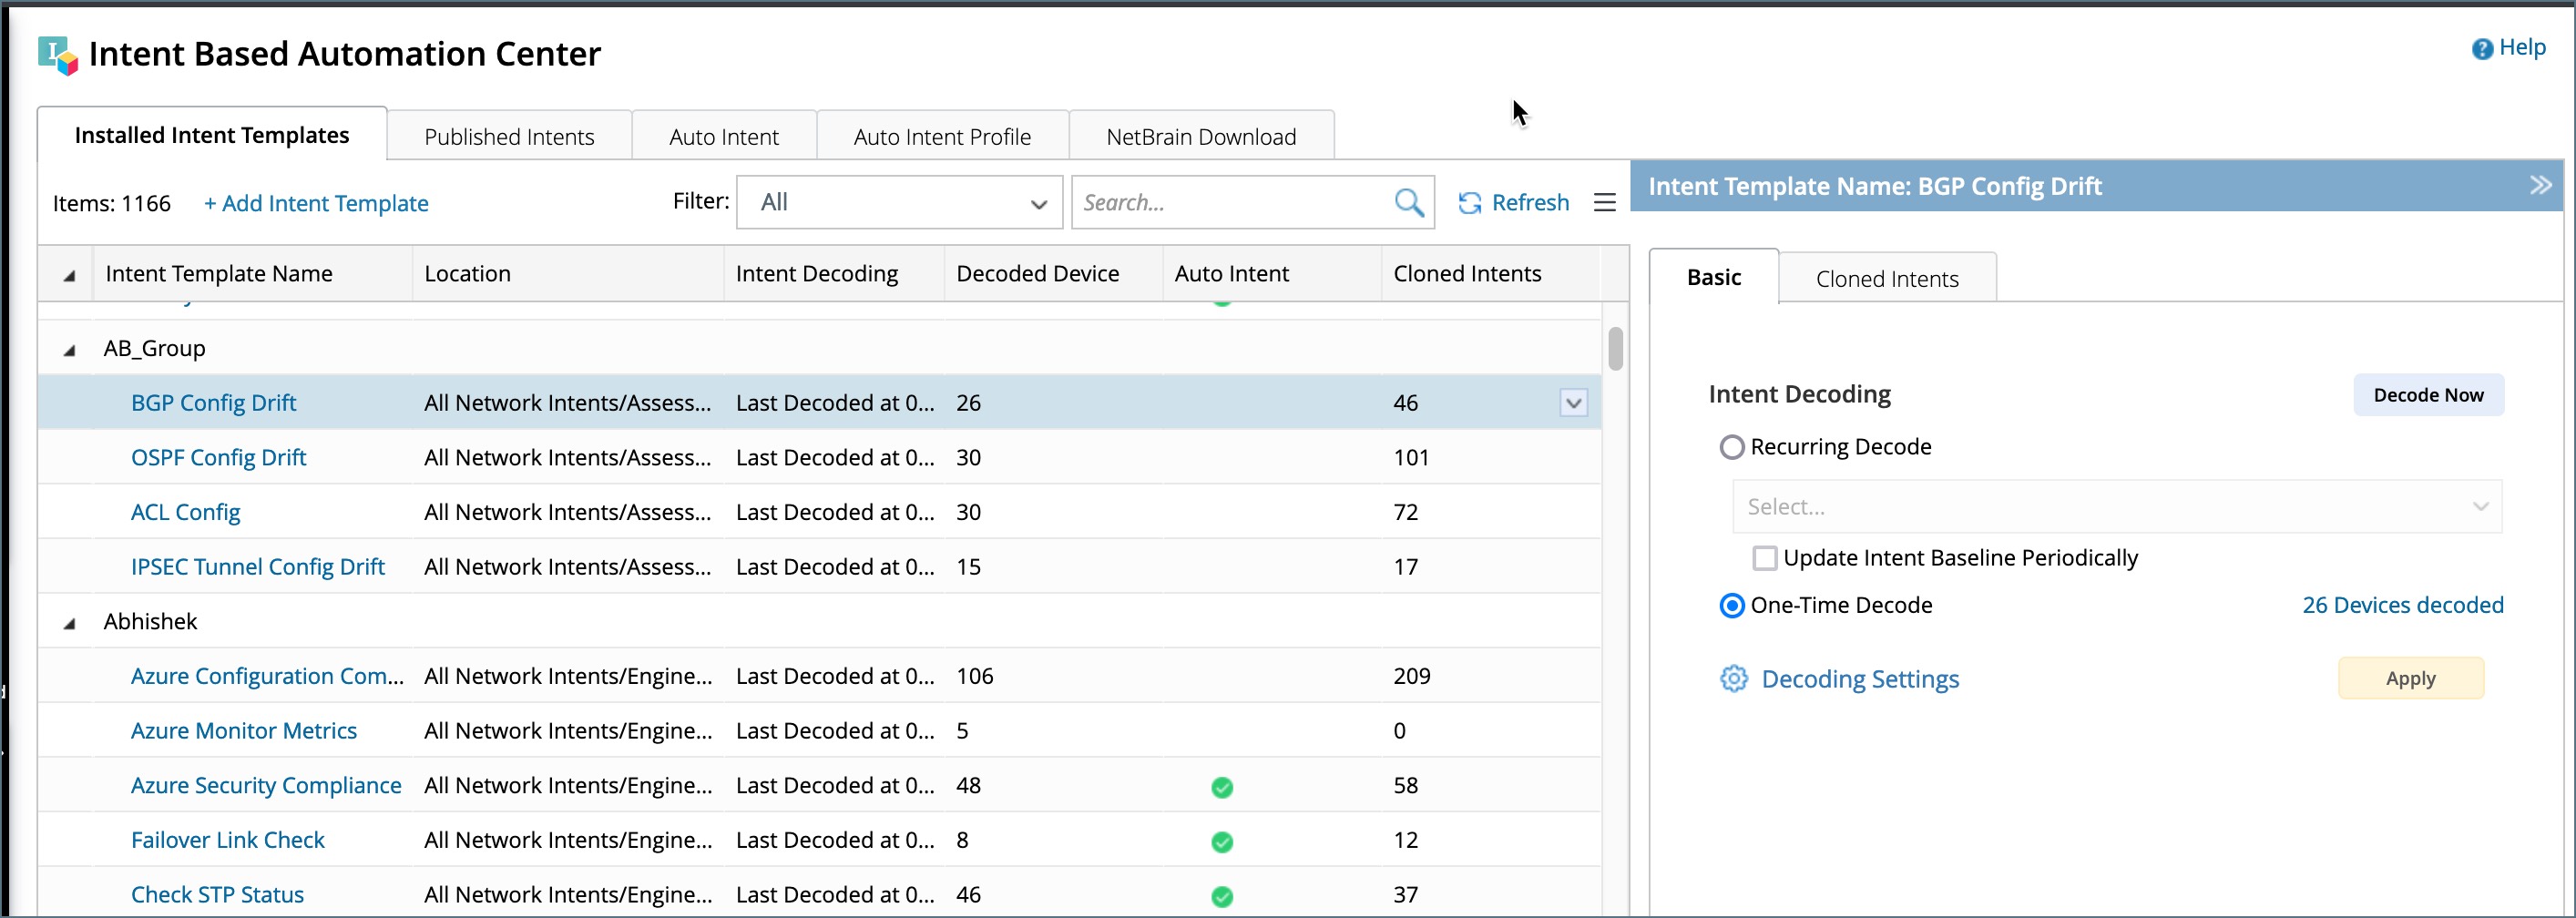Open BGP Config Drift row dropdown arrow
The width and height of the screenshot is (2576, 918).
click(1573, 403)
